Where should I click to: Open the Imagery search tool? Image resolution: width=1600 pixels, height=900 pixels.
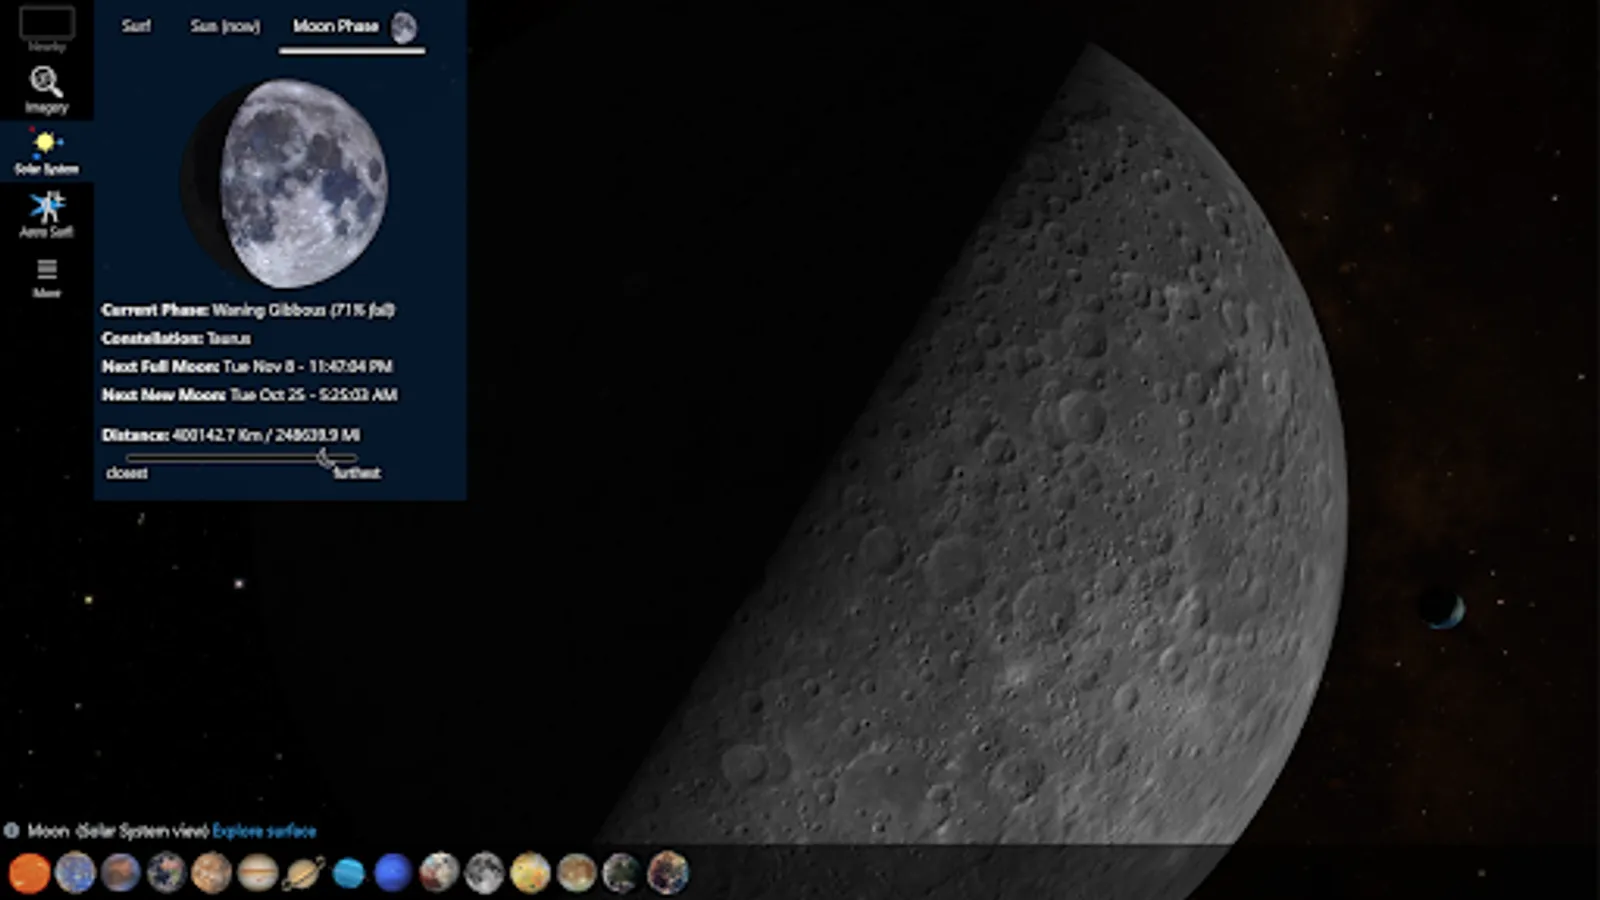46,89
